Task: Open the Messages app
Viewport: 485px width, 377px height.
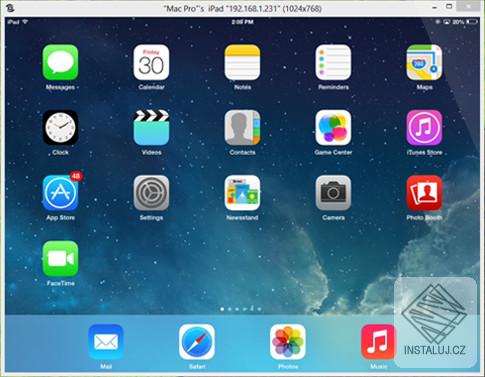Action: point(60,62)
